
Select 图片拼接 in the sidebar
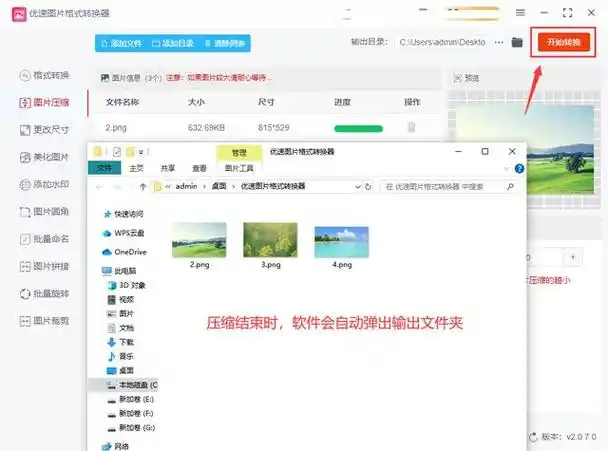tap(44, 266)
